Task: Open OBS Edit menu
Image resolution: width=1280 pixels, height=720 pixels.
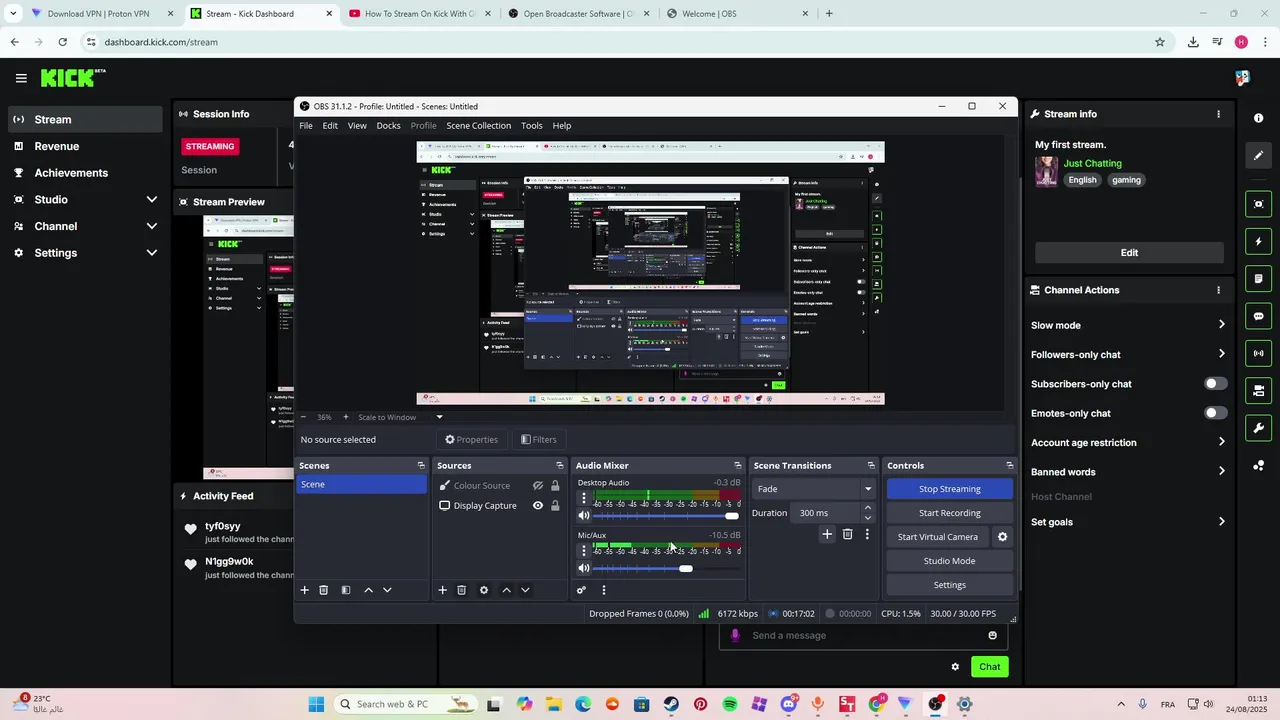Action: (330, 126)
